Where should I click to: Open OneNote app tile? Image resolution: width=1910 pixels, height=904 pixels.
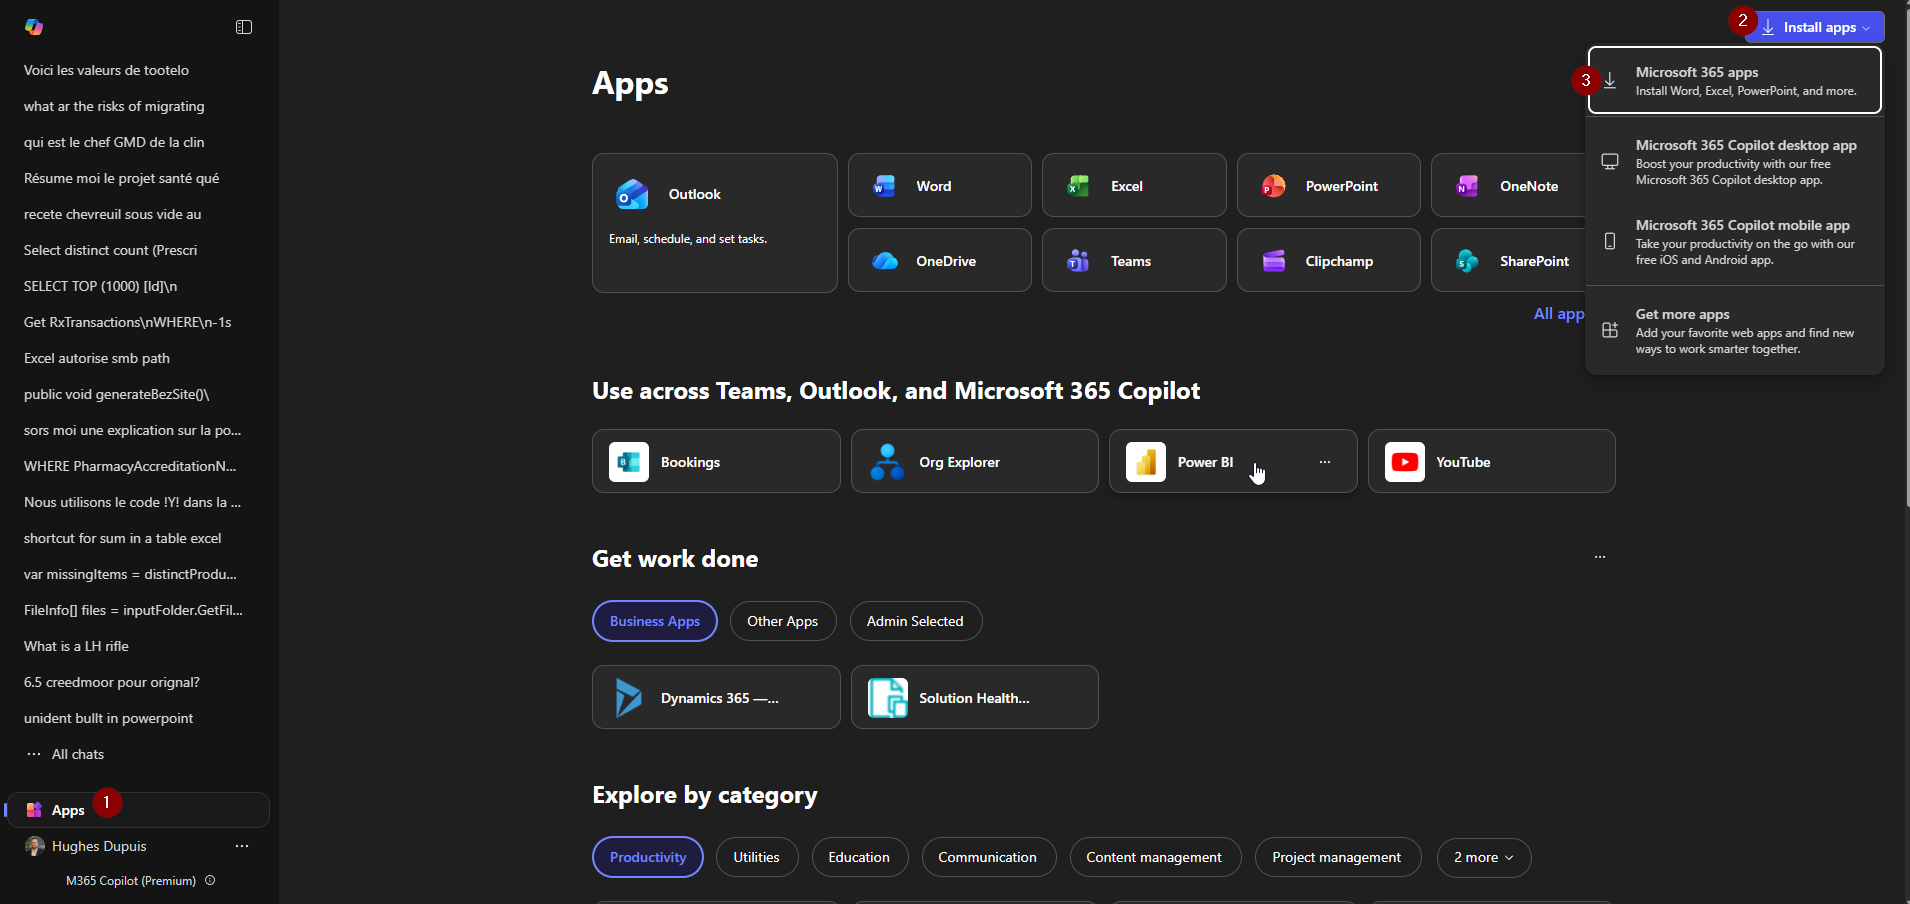pyautogui.click(x=1508, y=185)
